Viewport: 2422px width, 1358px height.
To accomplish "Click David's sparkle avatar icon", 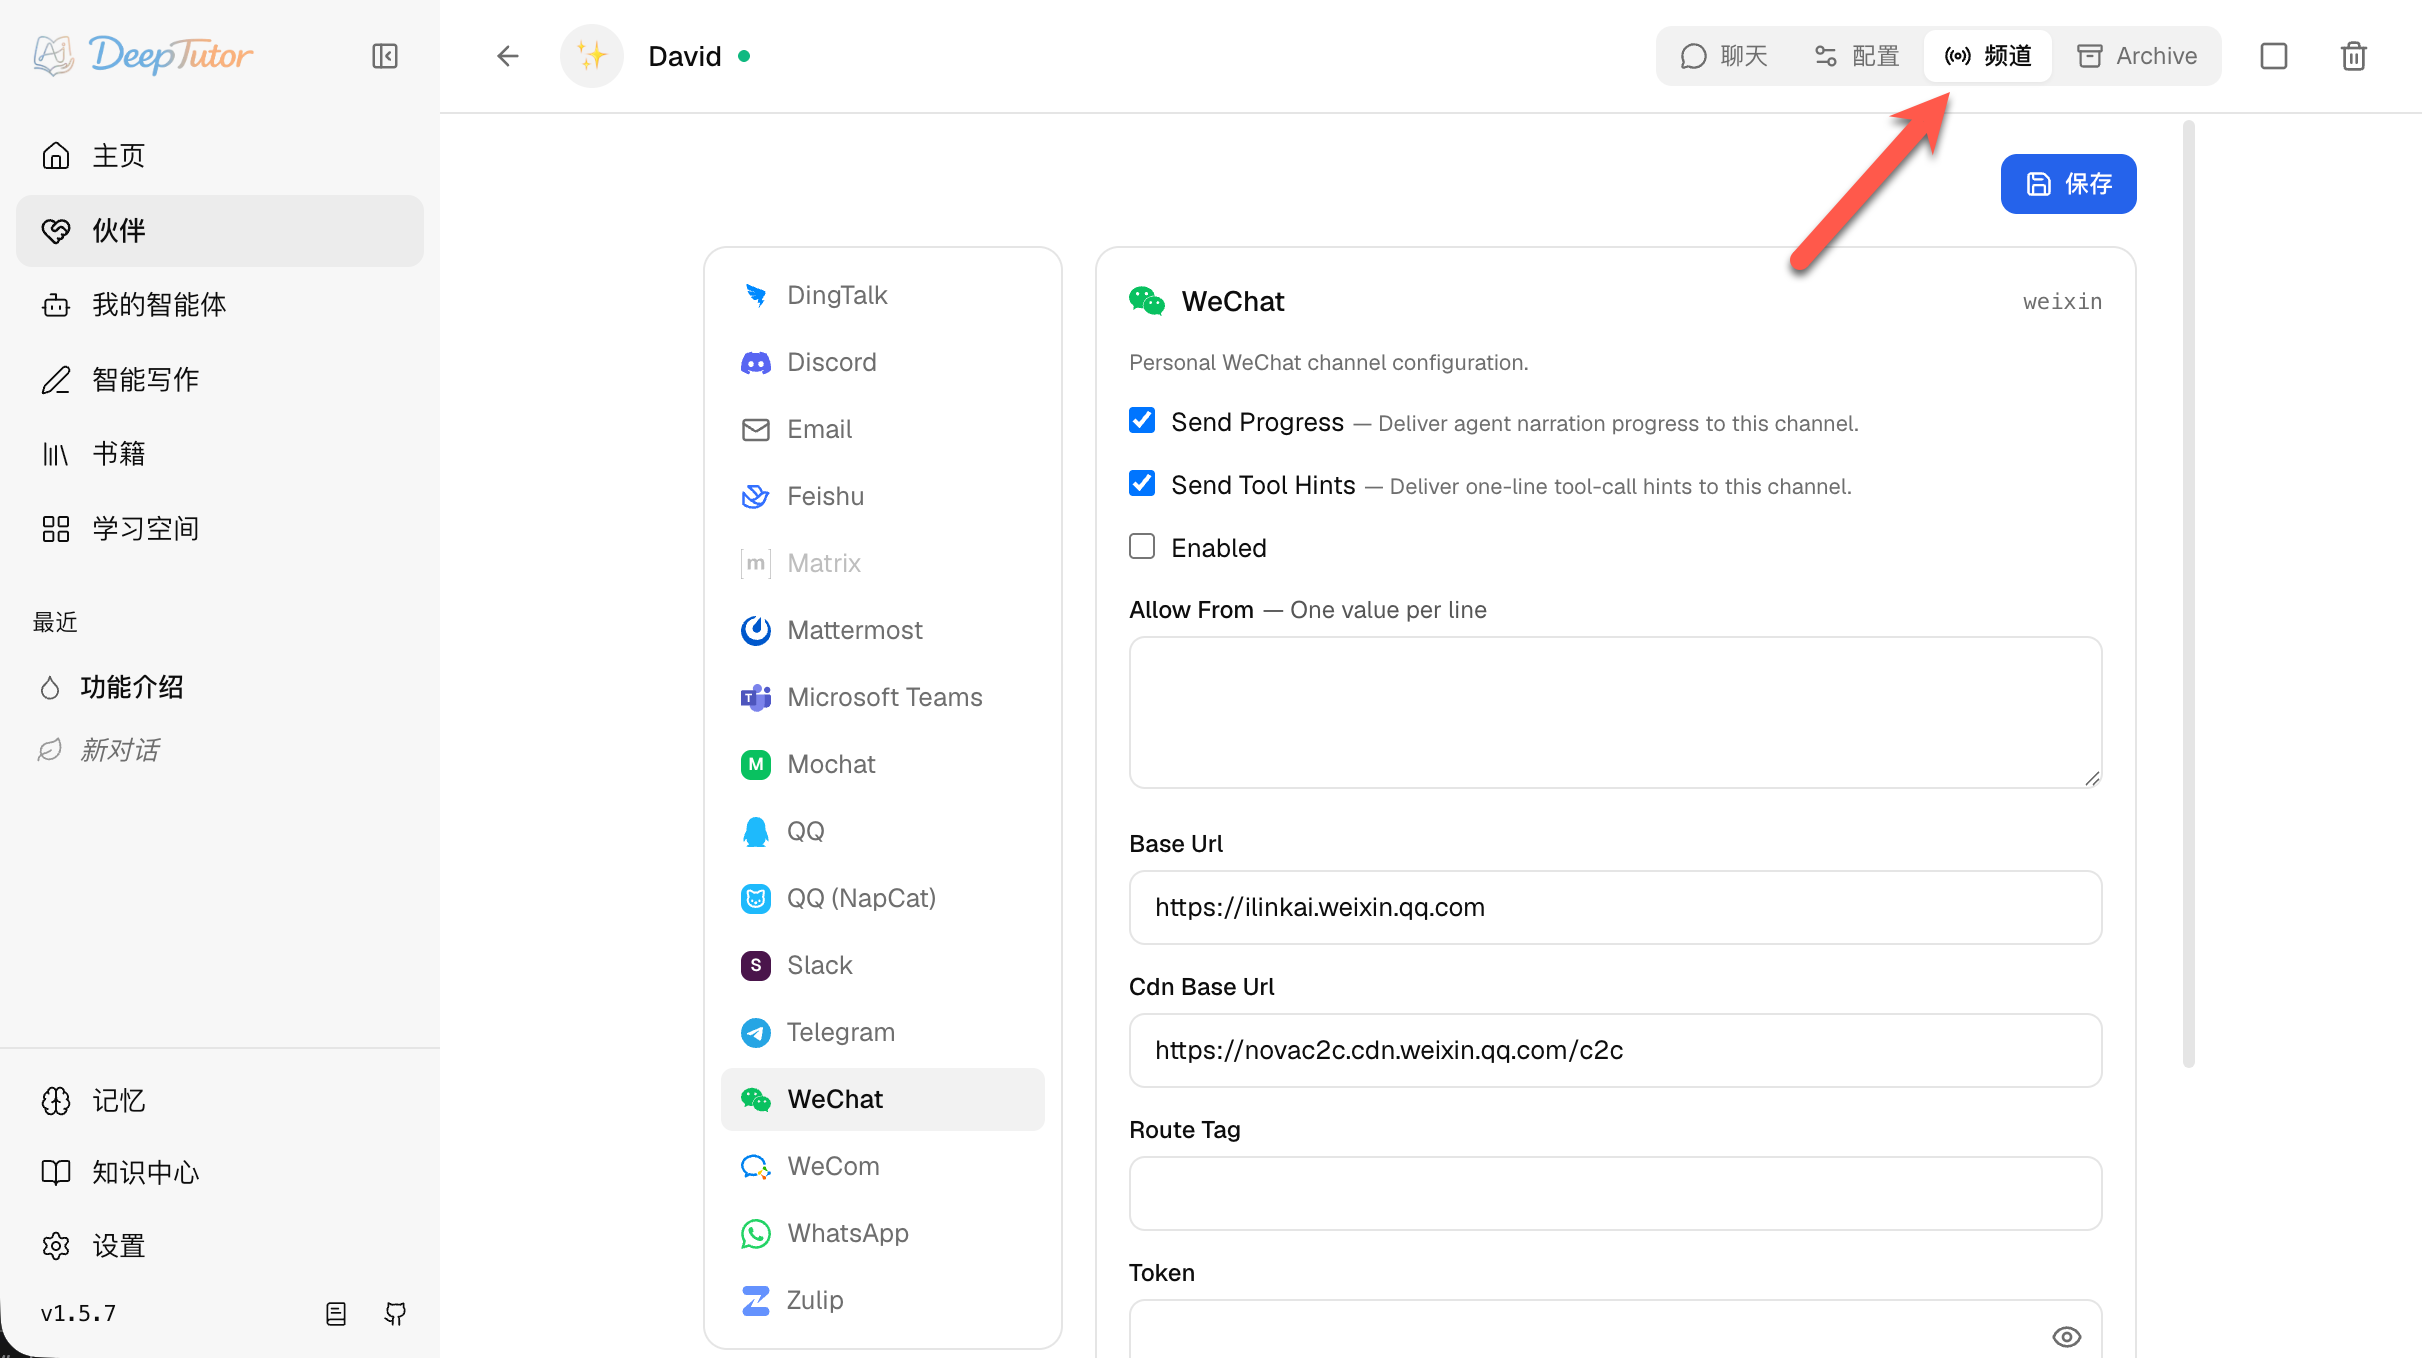I will [x=592, y=56].
